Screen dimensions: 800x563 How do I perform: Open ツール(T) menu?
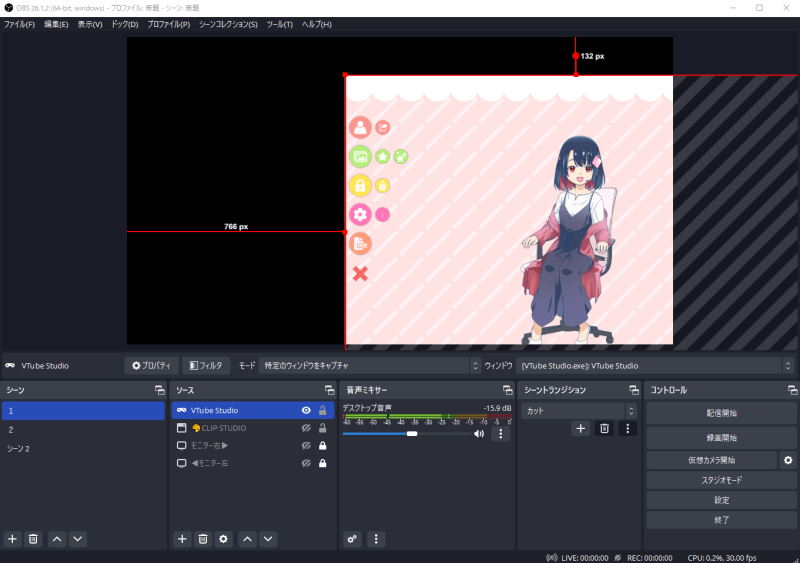(280, 25)
